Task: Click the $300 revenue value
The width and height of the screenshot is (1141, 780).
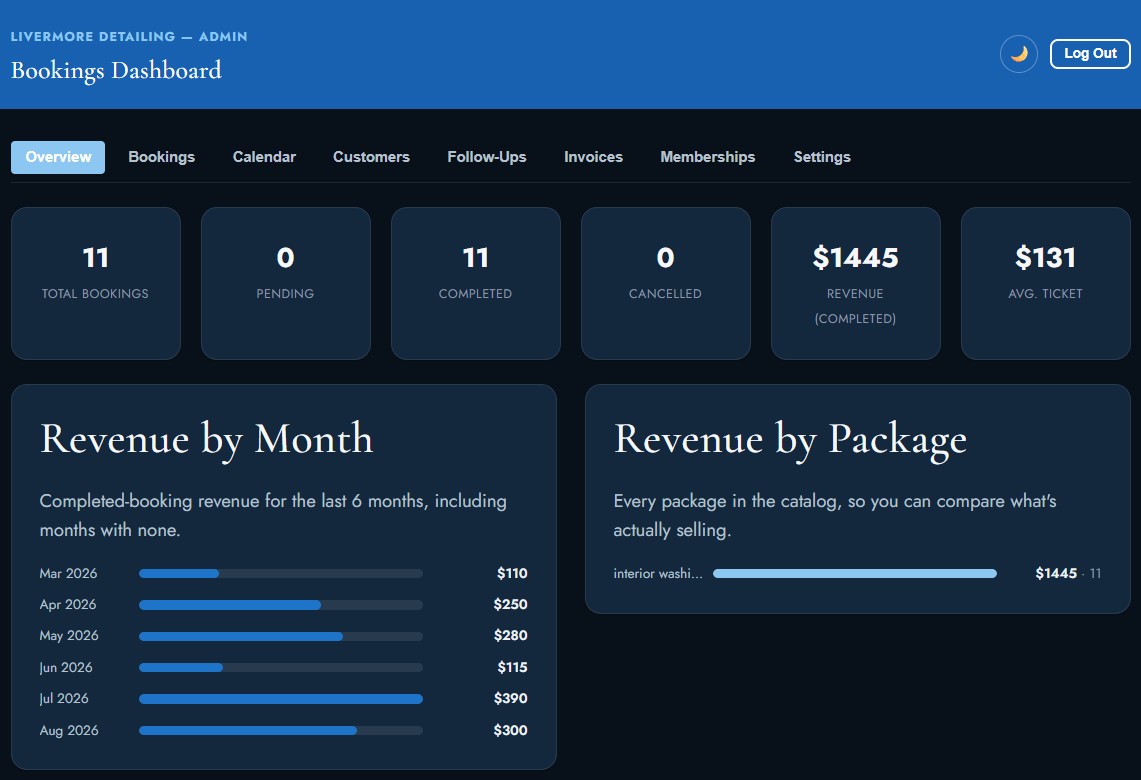Action: click(510, 730)
